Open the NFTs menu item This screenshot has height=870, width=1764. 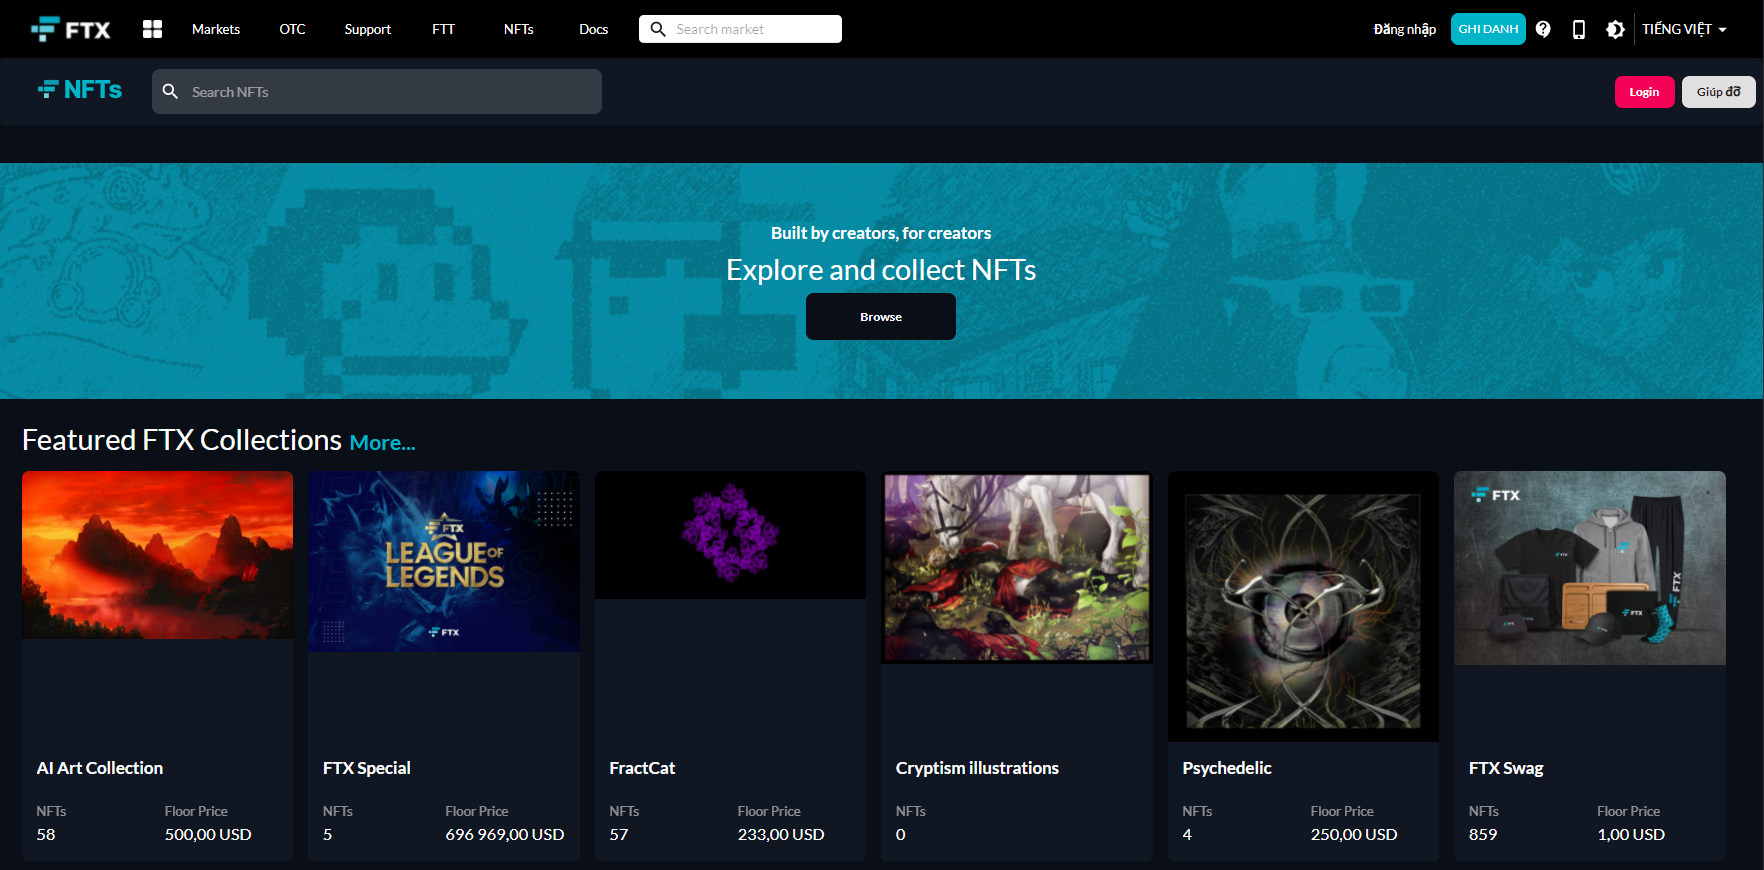click(518, 29)
